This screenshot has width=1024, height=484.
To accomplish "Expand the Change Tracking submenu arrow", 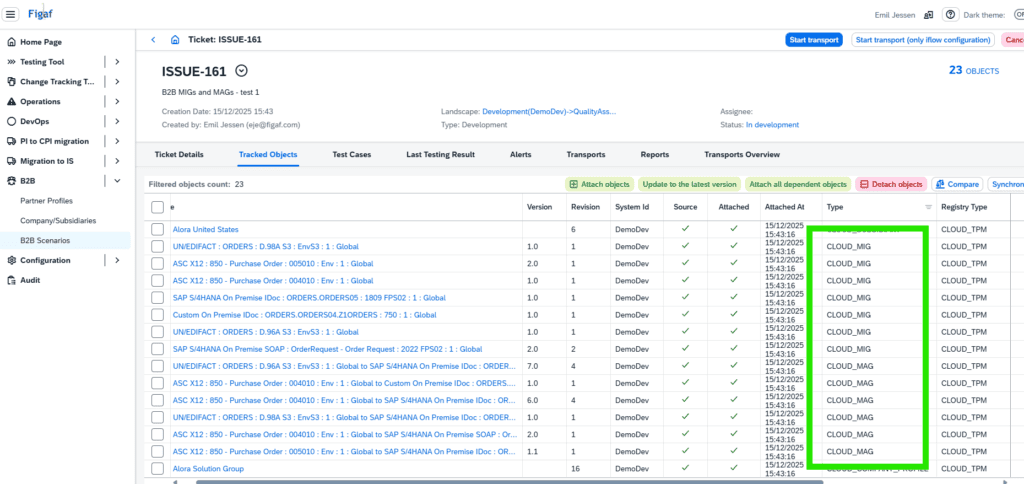I will tap(117, 82).
